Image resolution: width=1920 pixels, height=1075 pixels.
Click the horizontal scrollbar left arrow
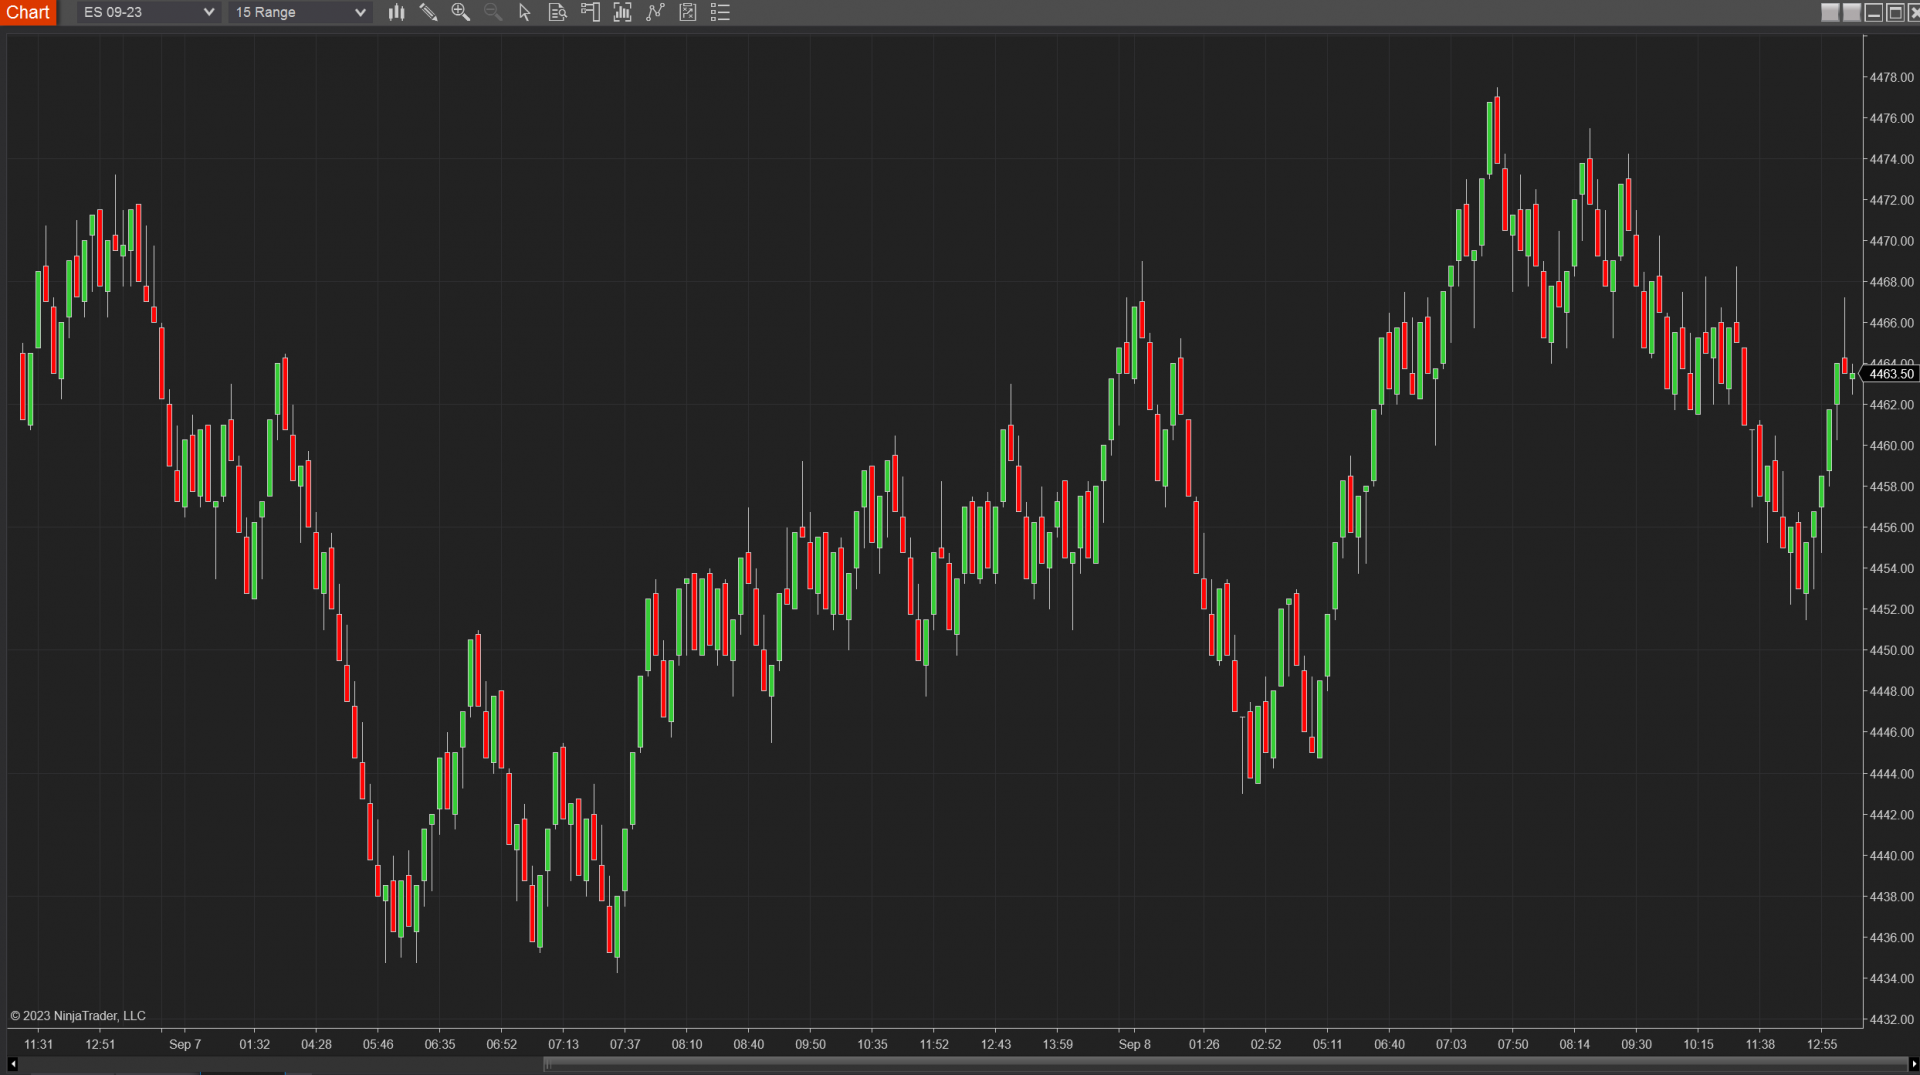[12, 1064]
